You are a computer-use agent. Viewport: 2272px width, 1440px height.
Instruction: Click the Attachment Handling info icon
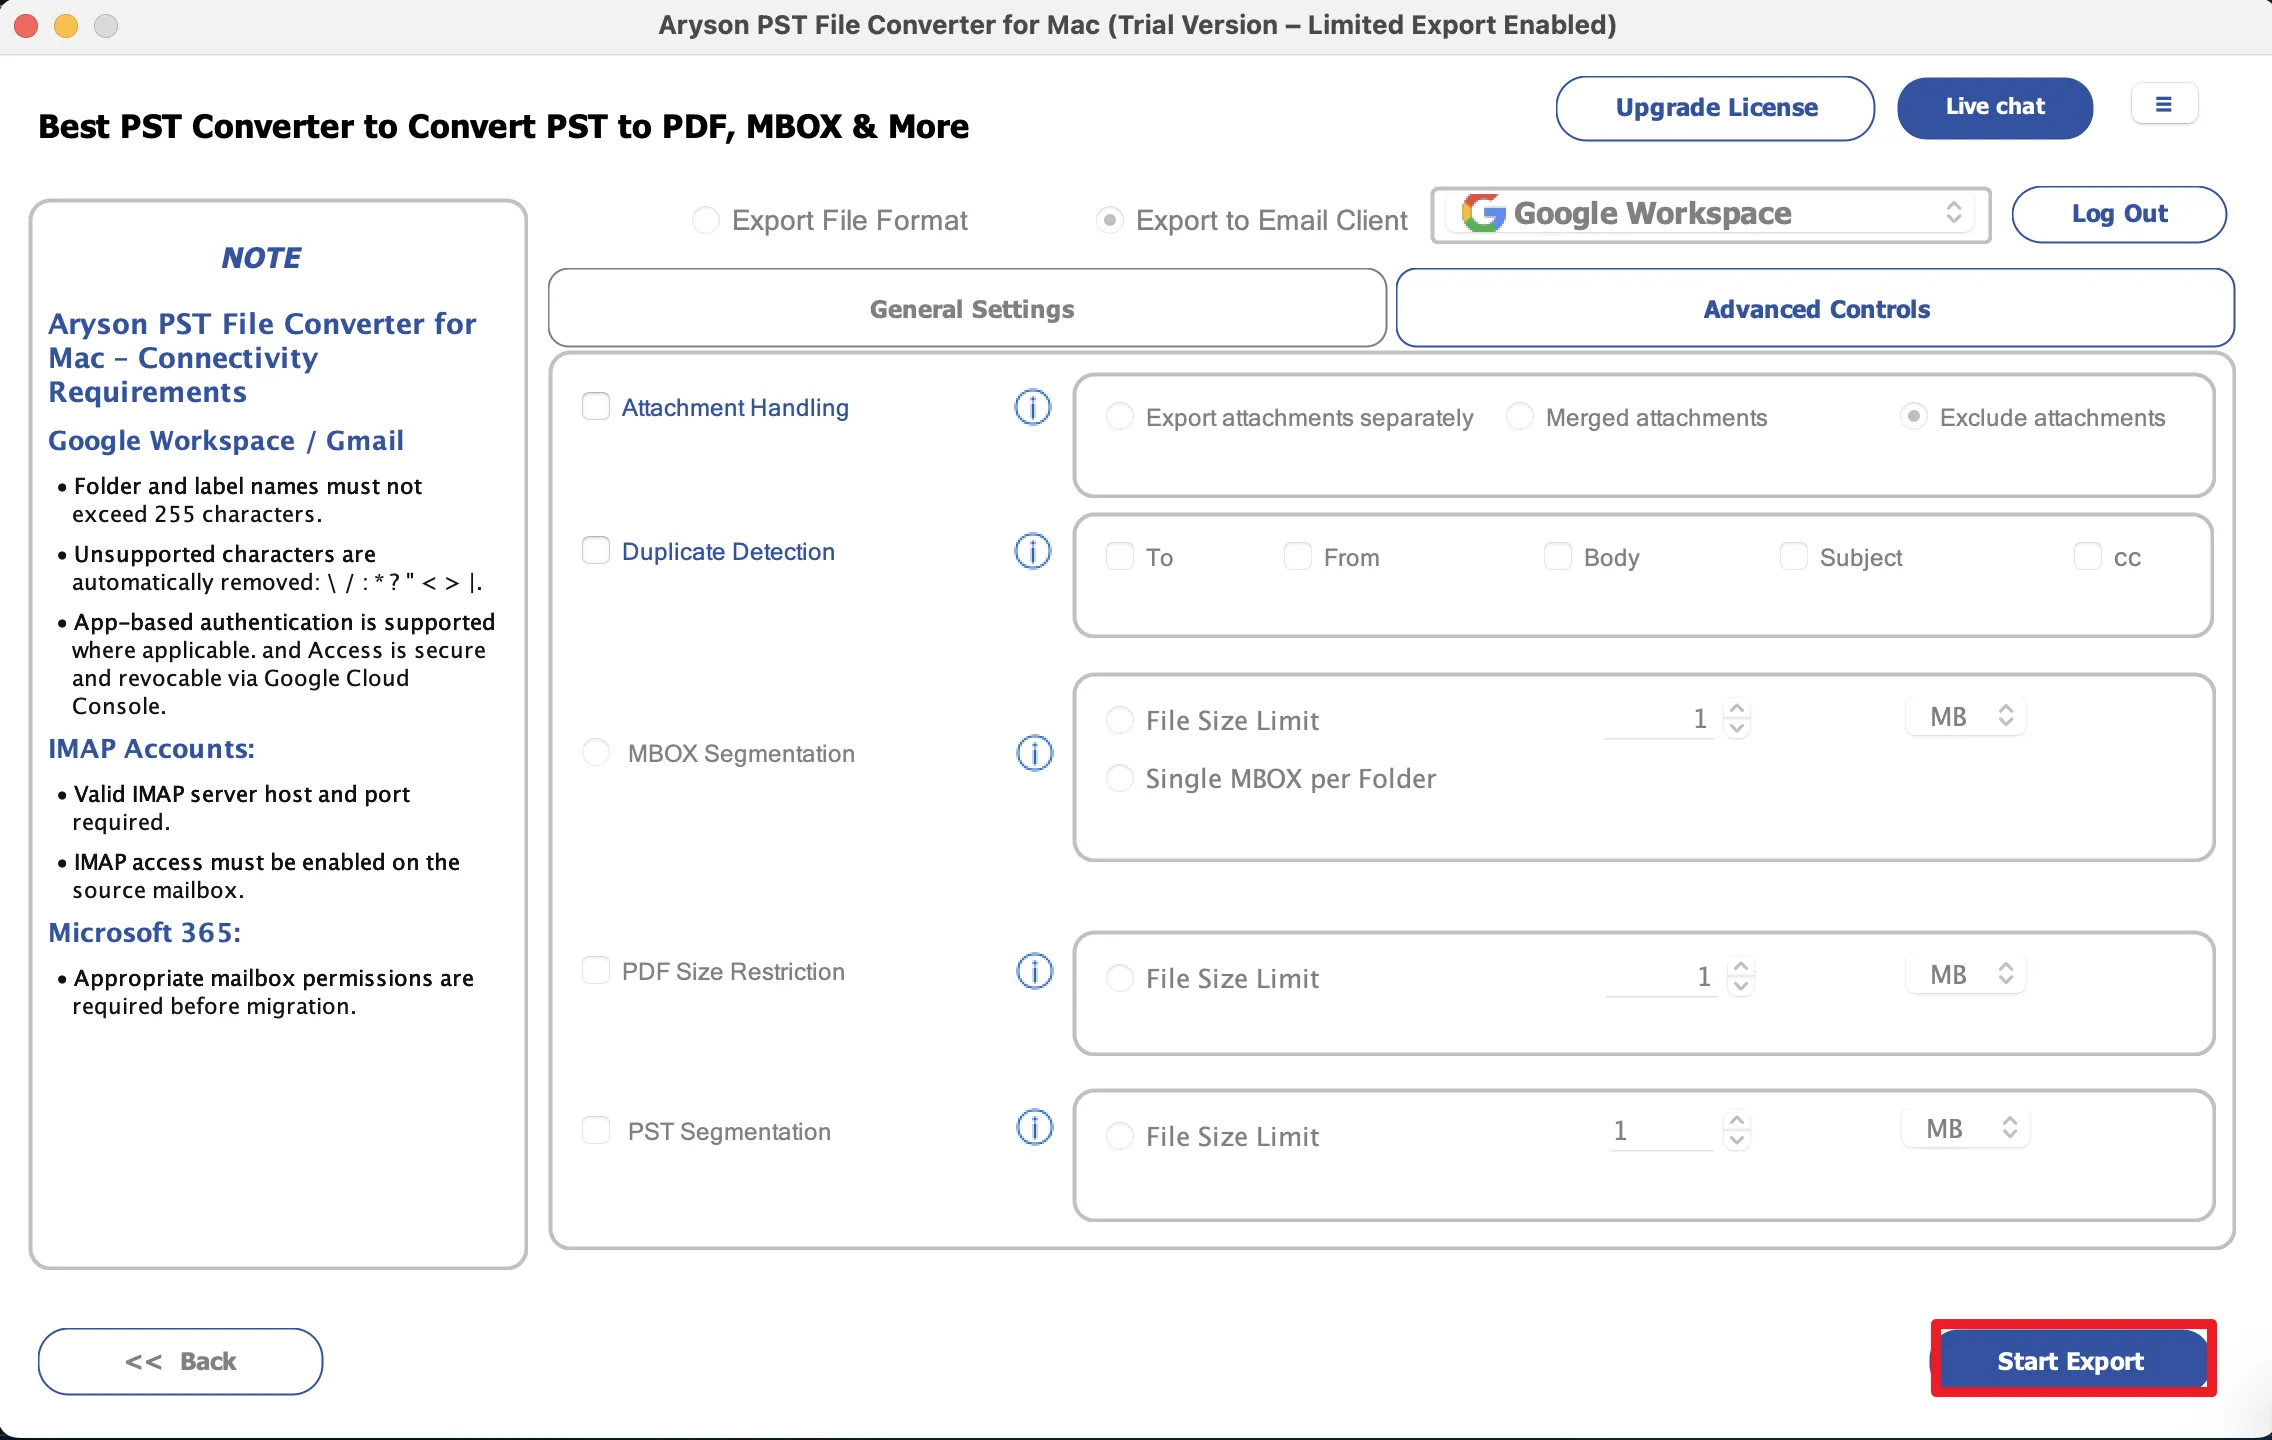pos(1033,407)
